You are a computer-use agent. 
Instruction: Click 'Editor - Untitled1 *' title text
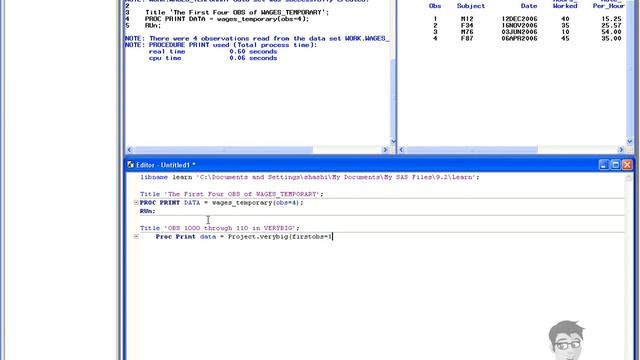[x=166, y=165]
